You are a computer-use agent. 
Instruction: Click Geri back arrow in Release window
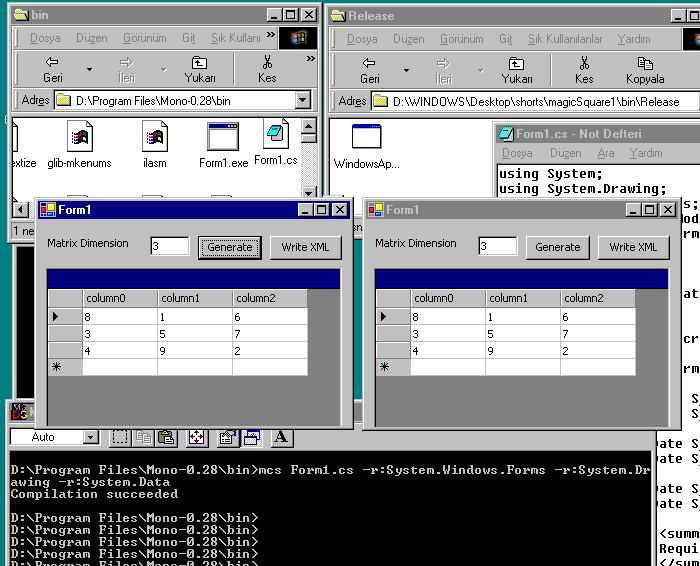pyautogui.click(x=369, y=63)
